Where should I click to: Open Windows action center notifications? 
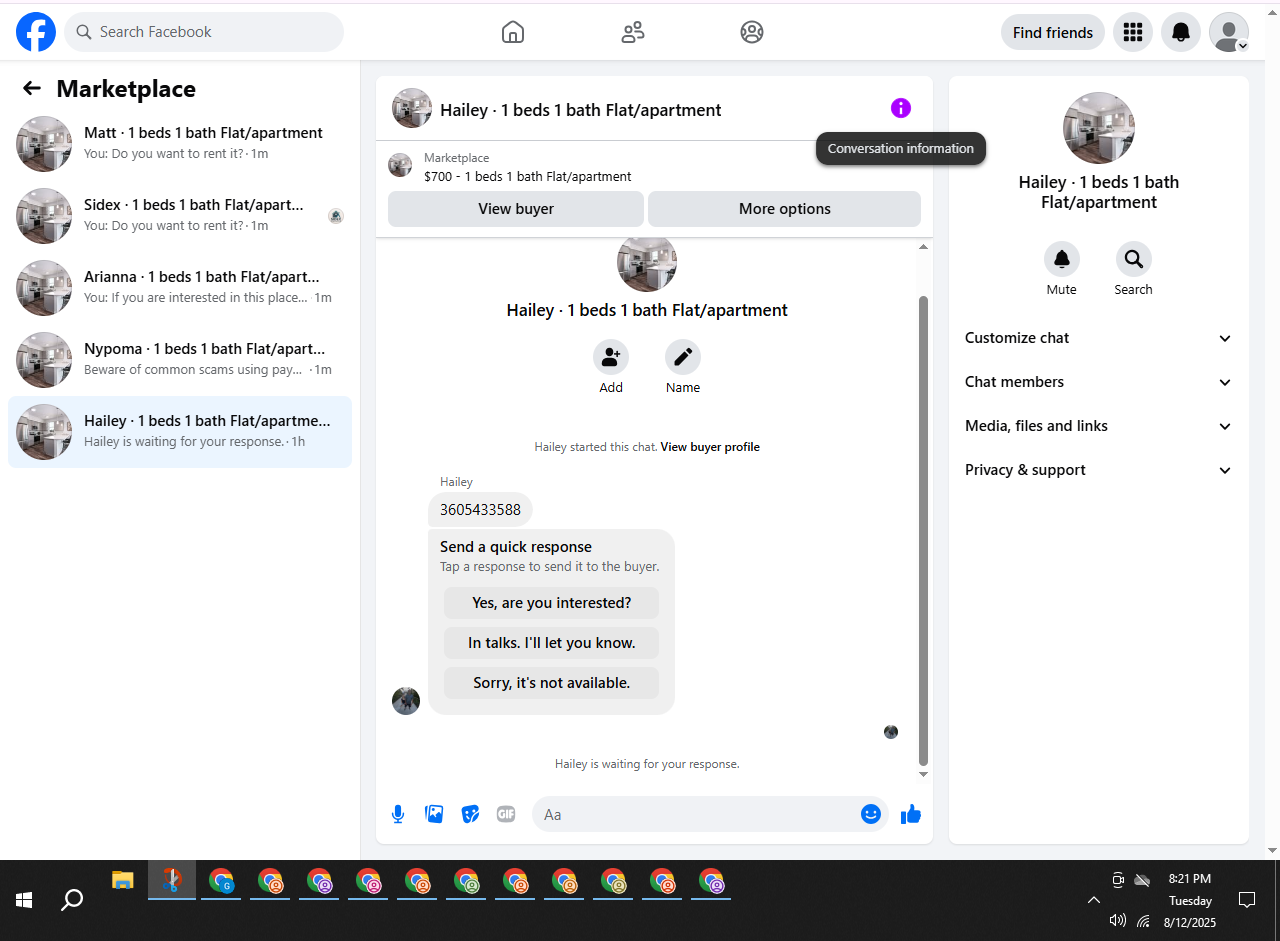pyautogui.click(x=1247, y=900)
